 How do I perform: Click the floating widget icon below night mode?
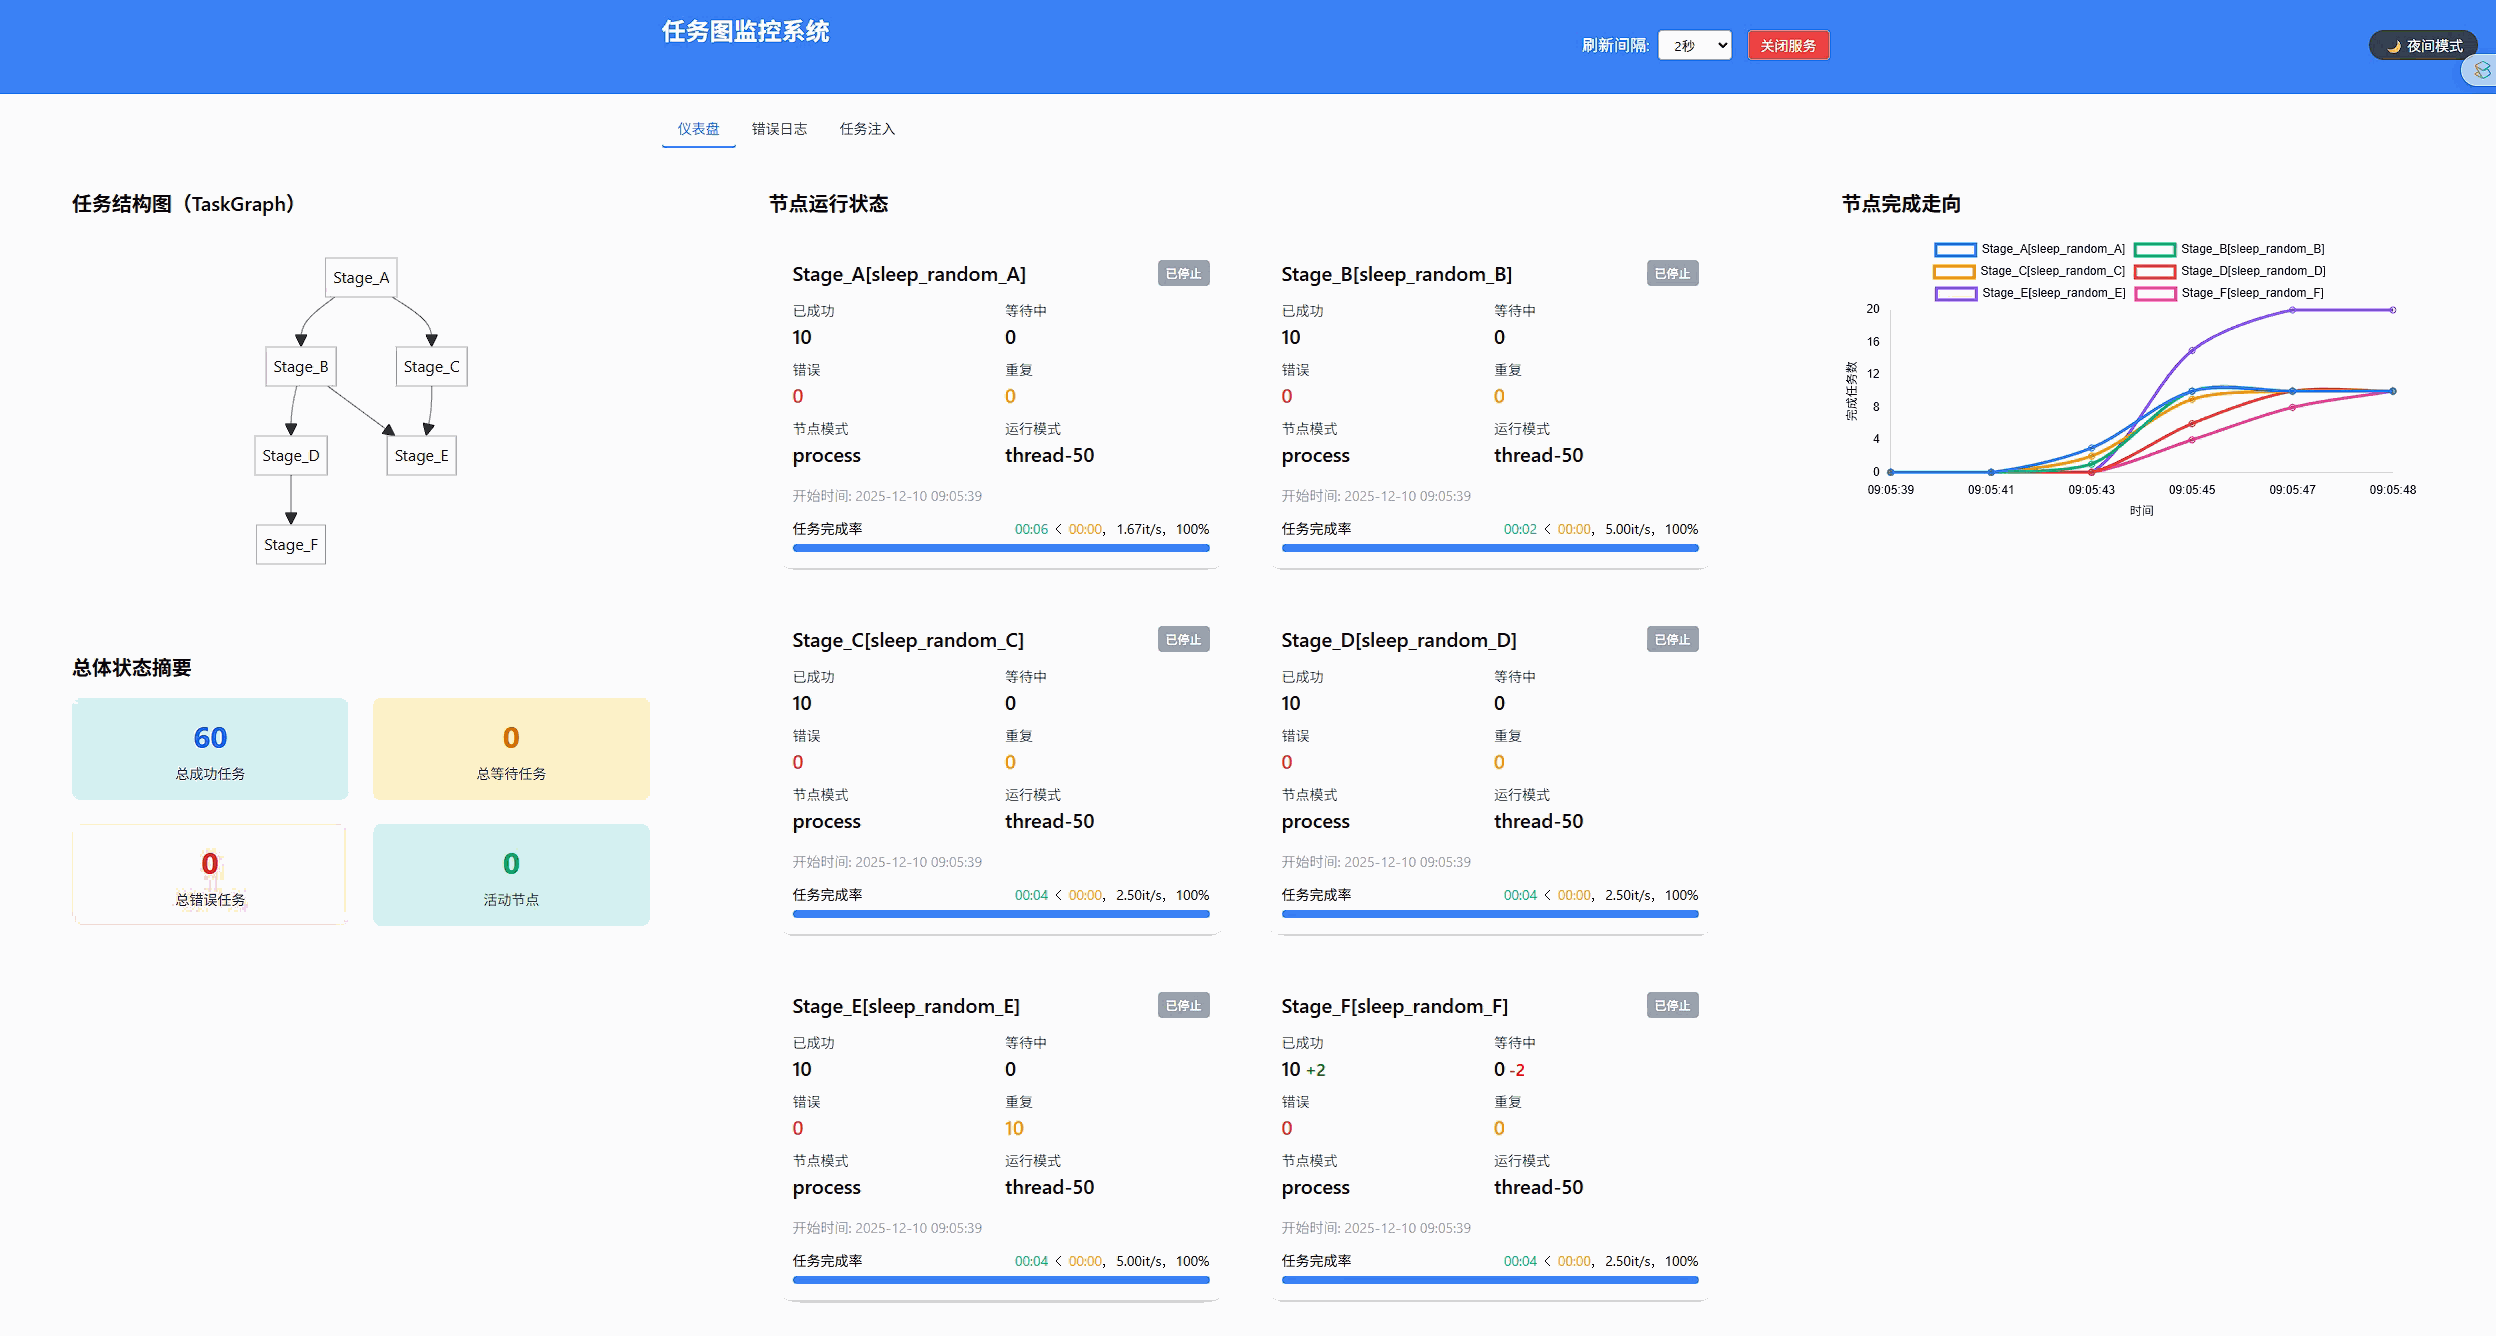2481,70
